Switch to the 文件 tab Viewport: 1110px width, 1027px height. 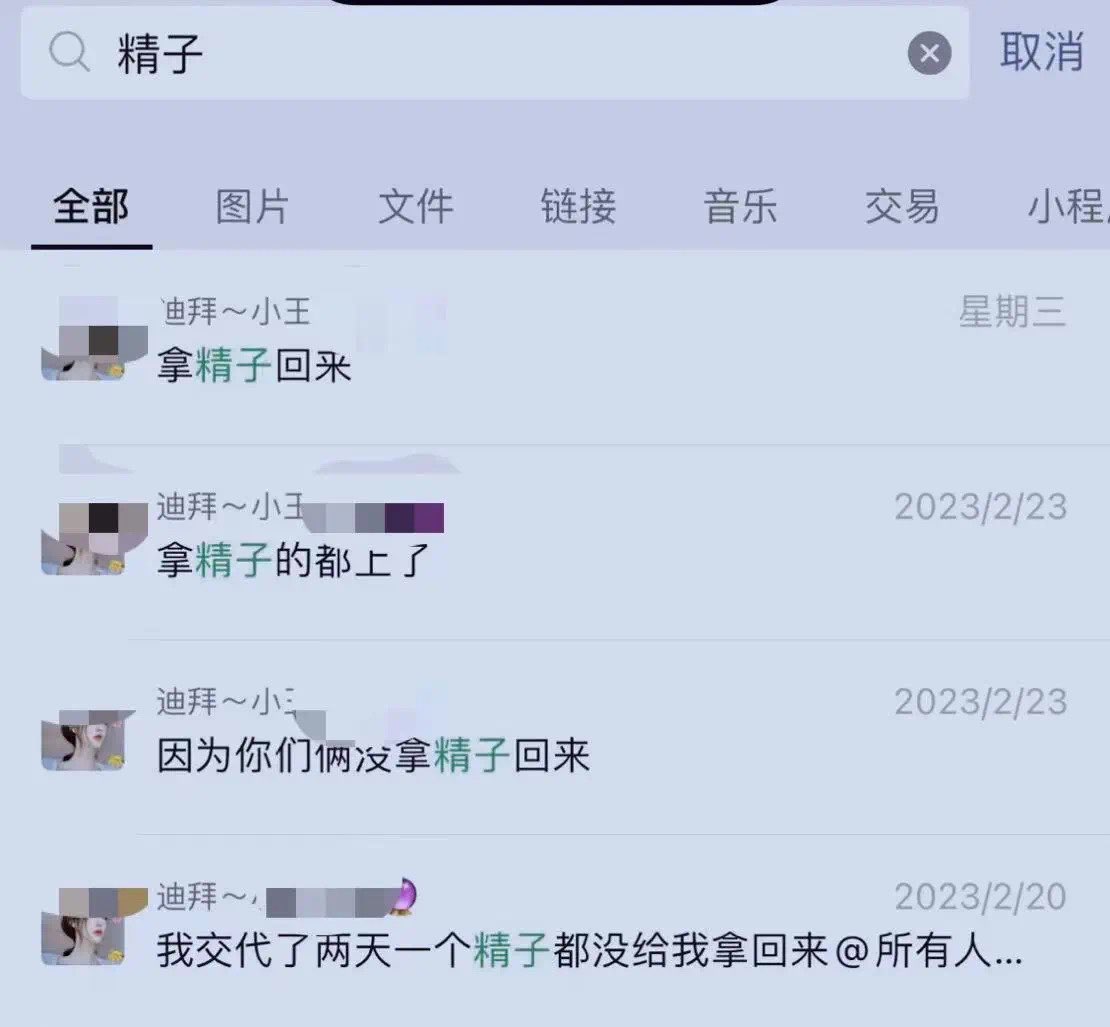[416, 207]
